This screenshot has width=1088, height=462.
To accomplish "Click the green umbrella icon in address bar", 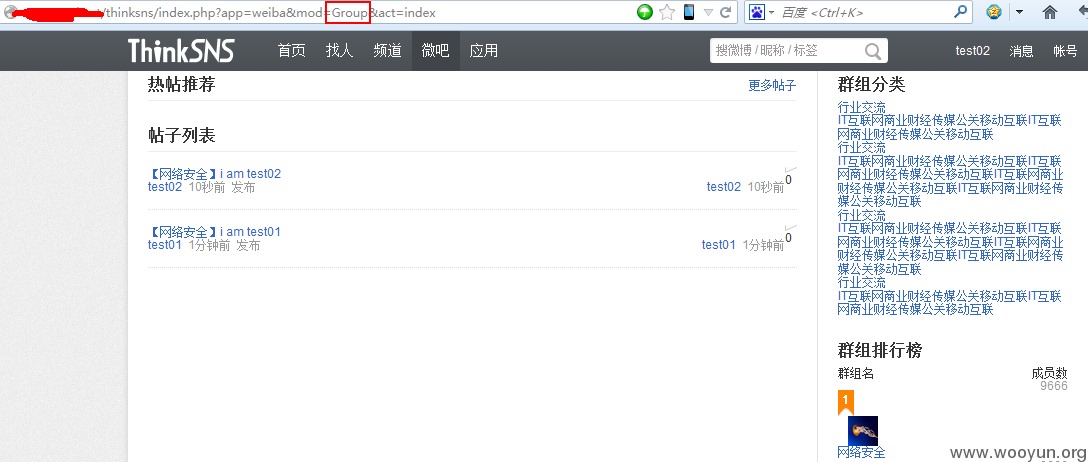I will coord(645,12).
